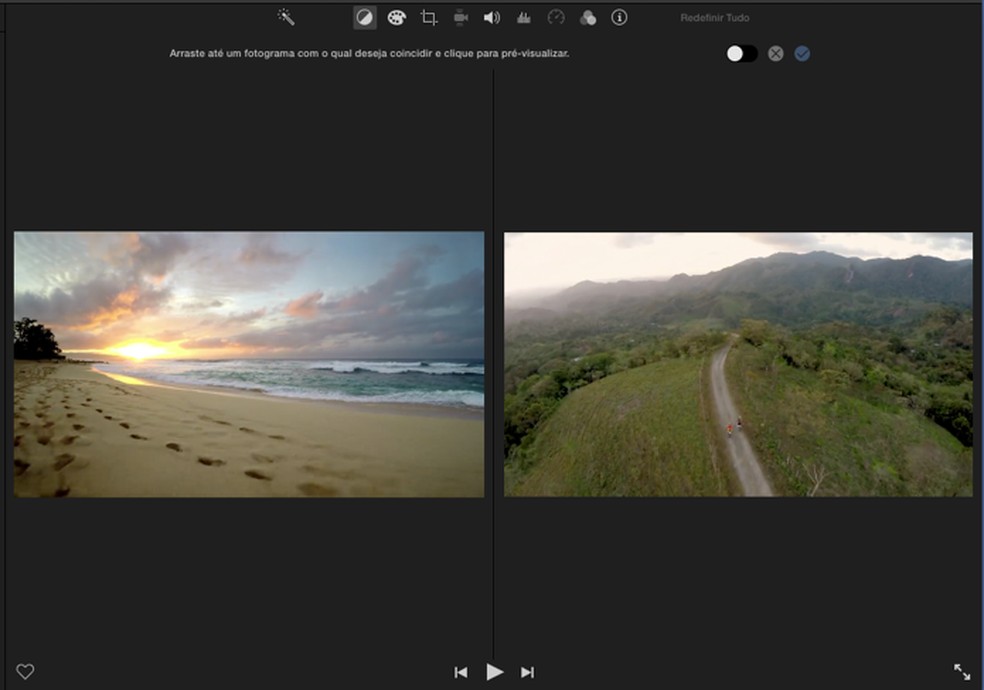Open Clip Filter and Audio Effects
984x690 pixels.
(x=588, y=17)
